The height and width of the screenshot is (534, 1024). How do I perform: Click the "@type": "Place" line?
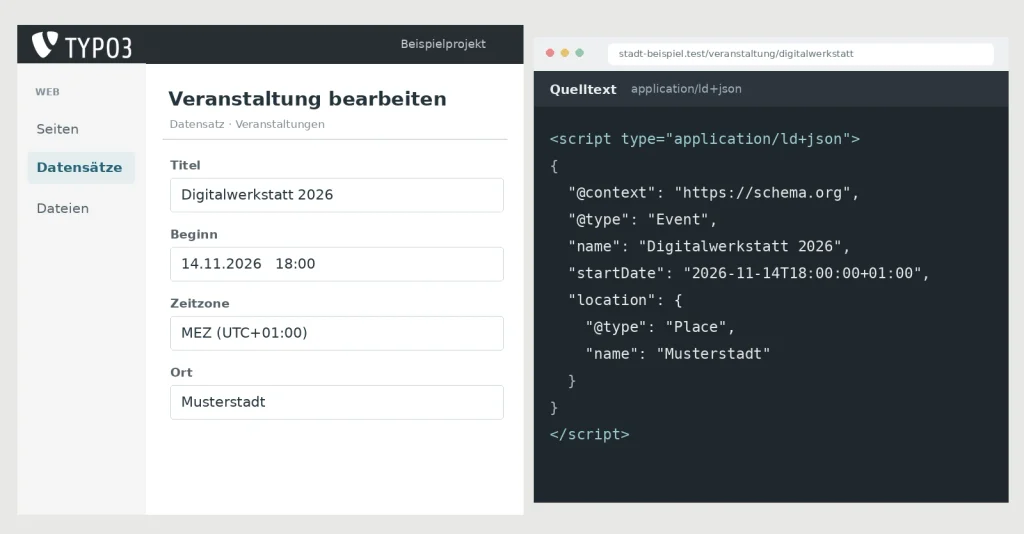coord(660,327)
